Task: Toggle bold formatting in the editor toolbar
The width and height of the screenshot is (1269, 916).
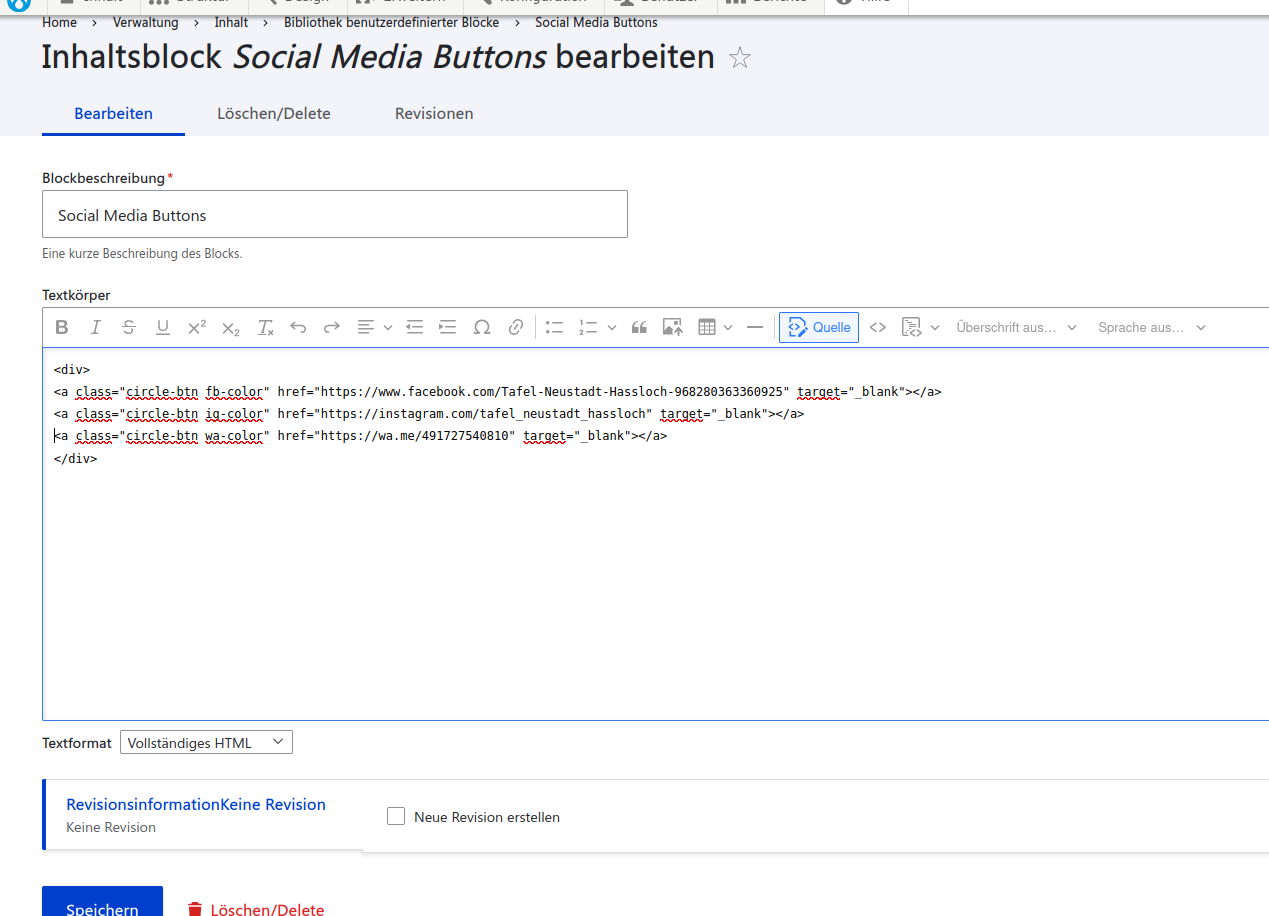Action: coord(62,327)
